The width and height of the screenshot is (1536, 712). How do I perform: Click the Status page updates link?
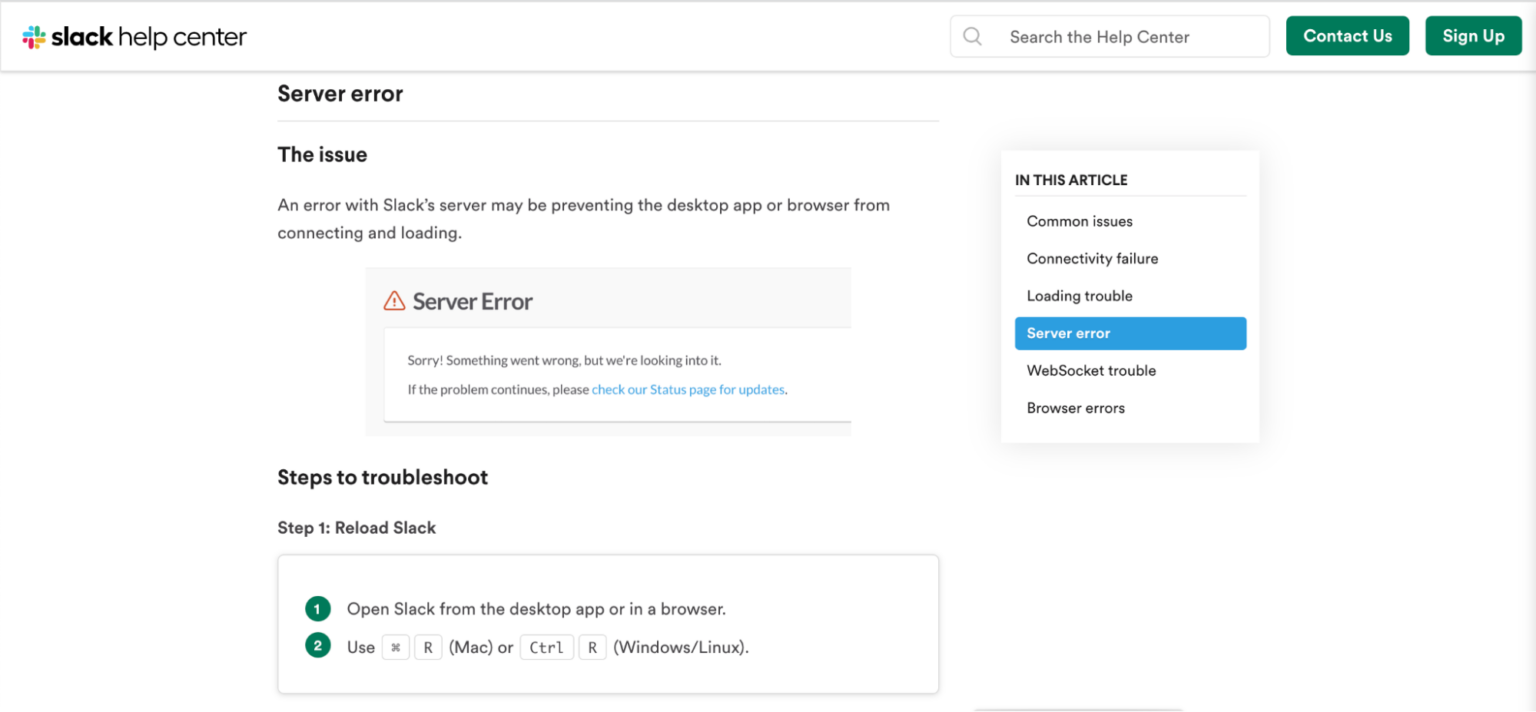(x=687, y=389)
